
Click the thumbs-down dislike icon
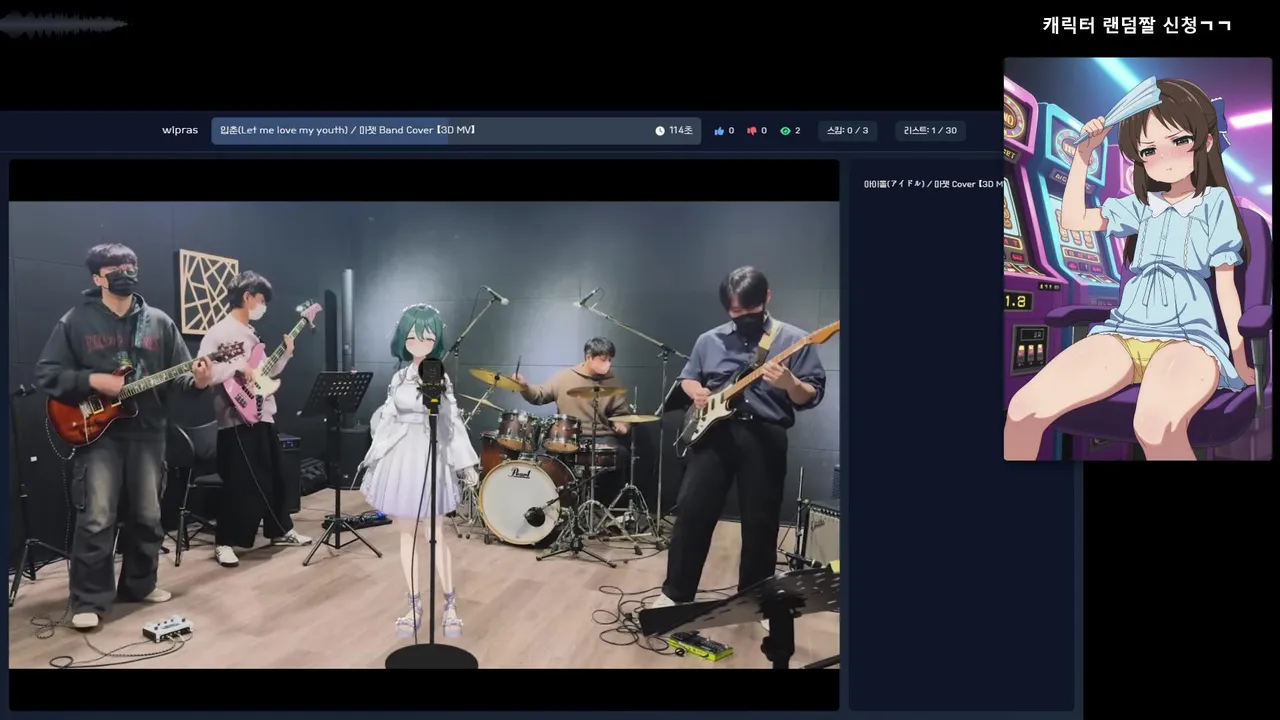tap(752, 131)
